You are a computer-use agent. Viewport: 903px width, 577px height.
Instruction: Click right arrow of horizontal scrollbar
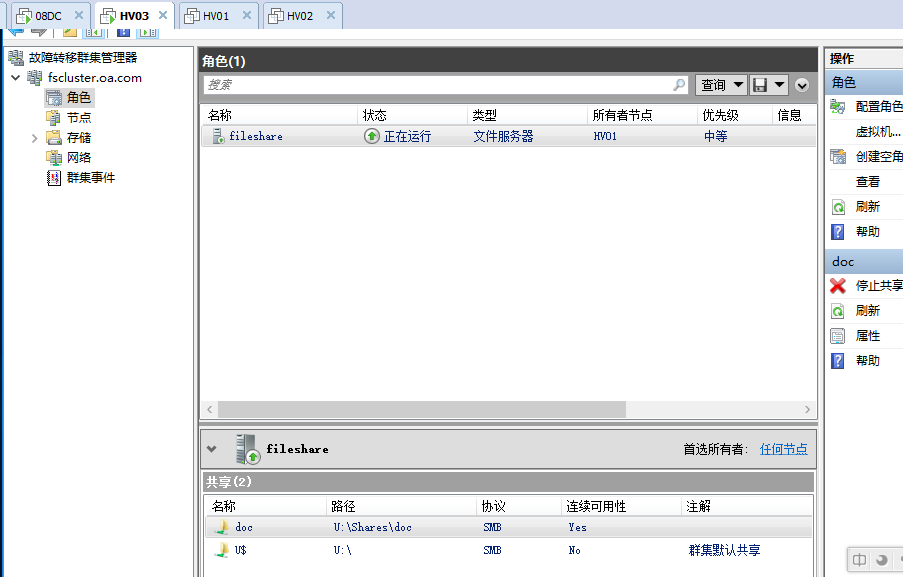[807, 409]
